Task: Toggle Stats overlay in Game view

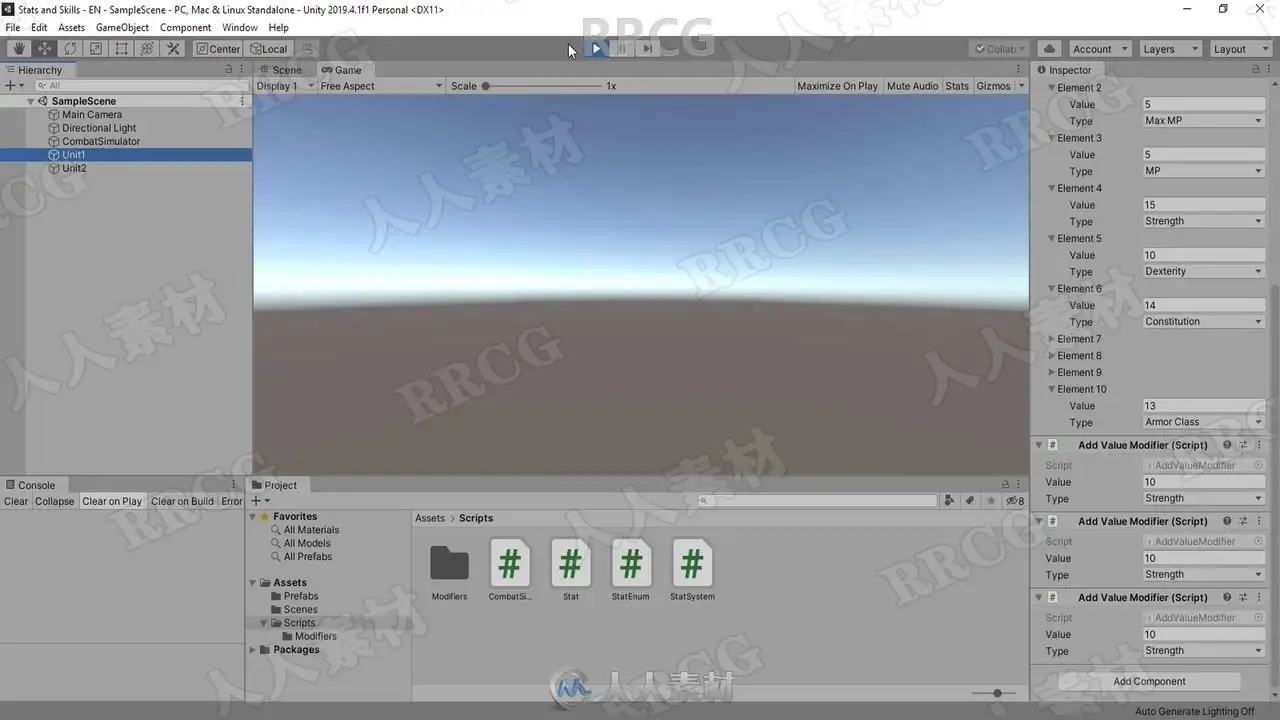Action: [957, 86]
